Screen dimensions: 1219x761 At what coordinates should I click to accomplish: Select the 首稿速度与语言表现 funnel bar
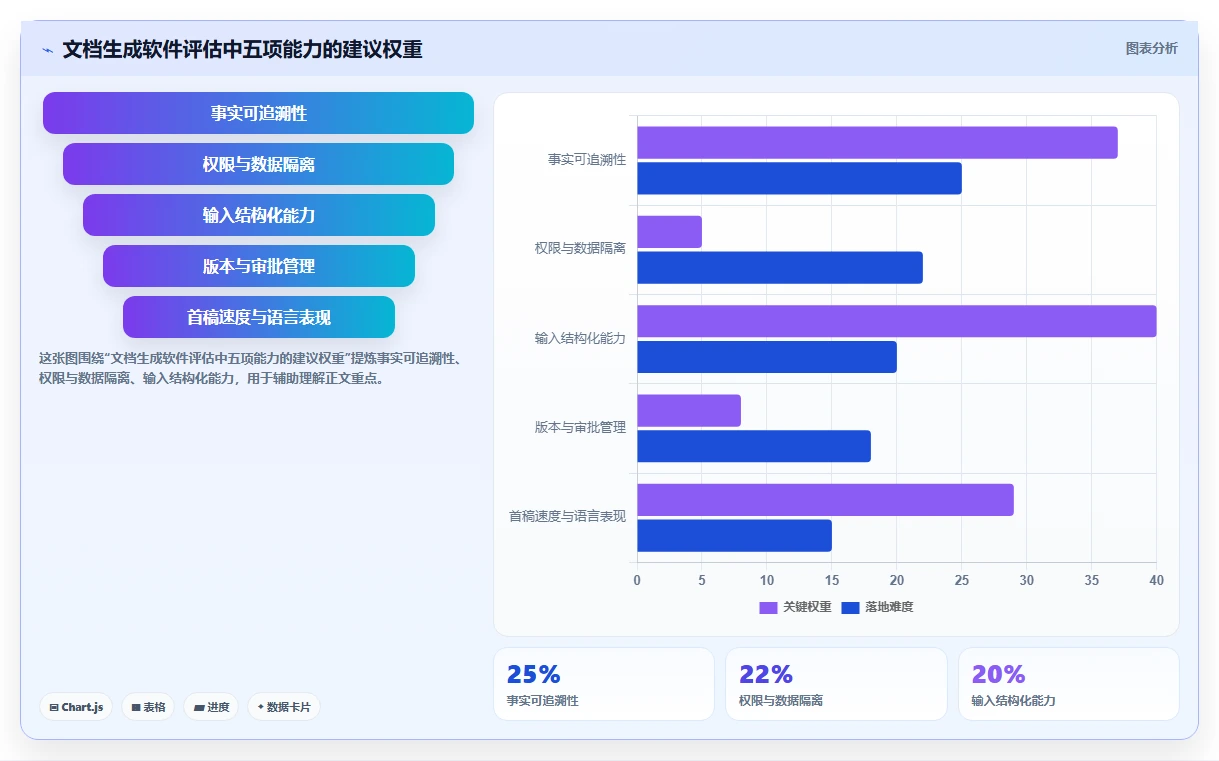pyautogui.click(x=258, y=317)
